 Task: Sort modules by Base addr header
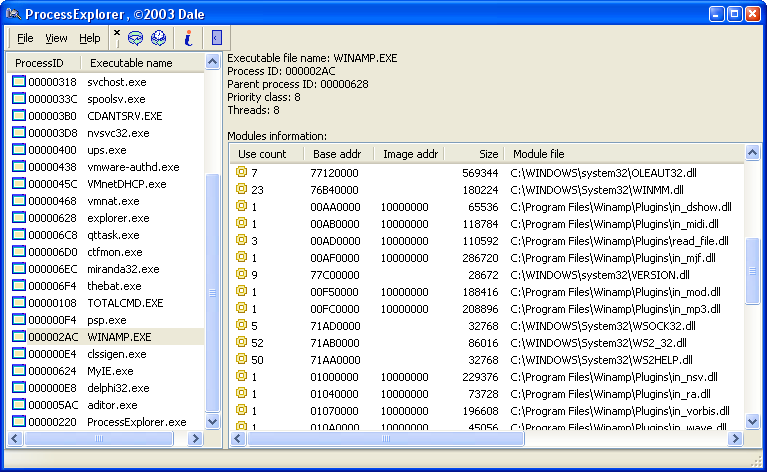coord(338,154)
